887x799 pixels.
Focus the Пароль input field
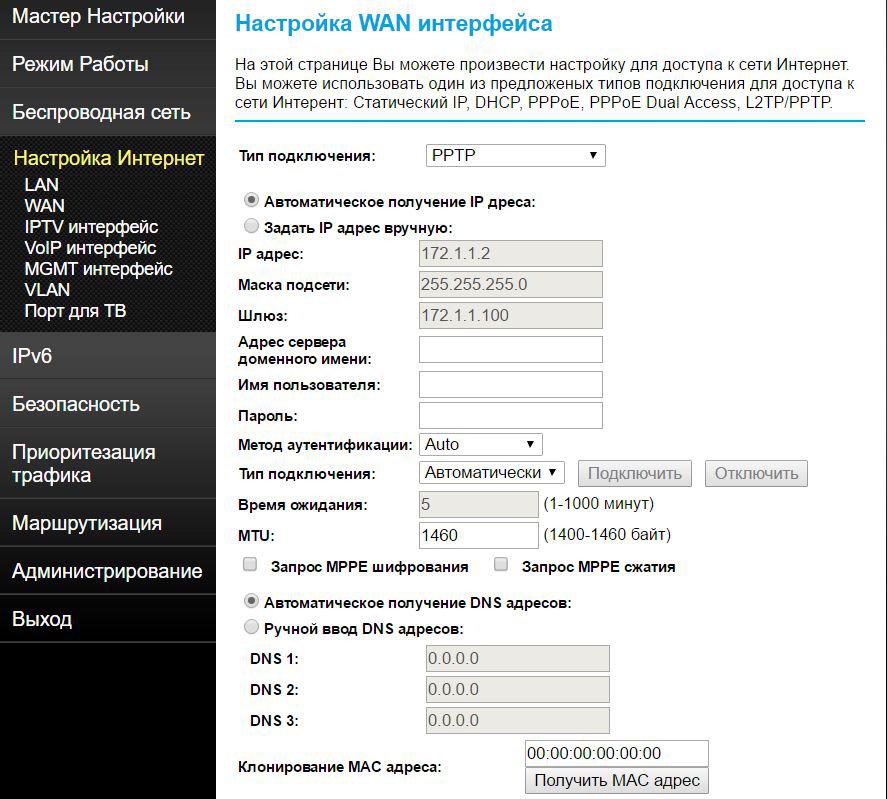[x=511, y=415]
